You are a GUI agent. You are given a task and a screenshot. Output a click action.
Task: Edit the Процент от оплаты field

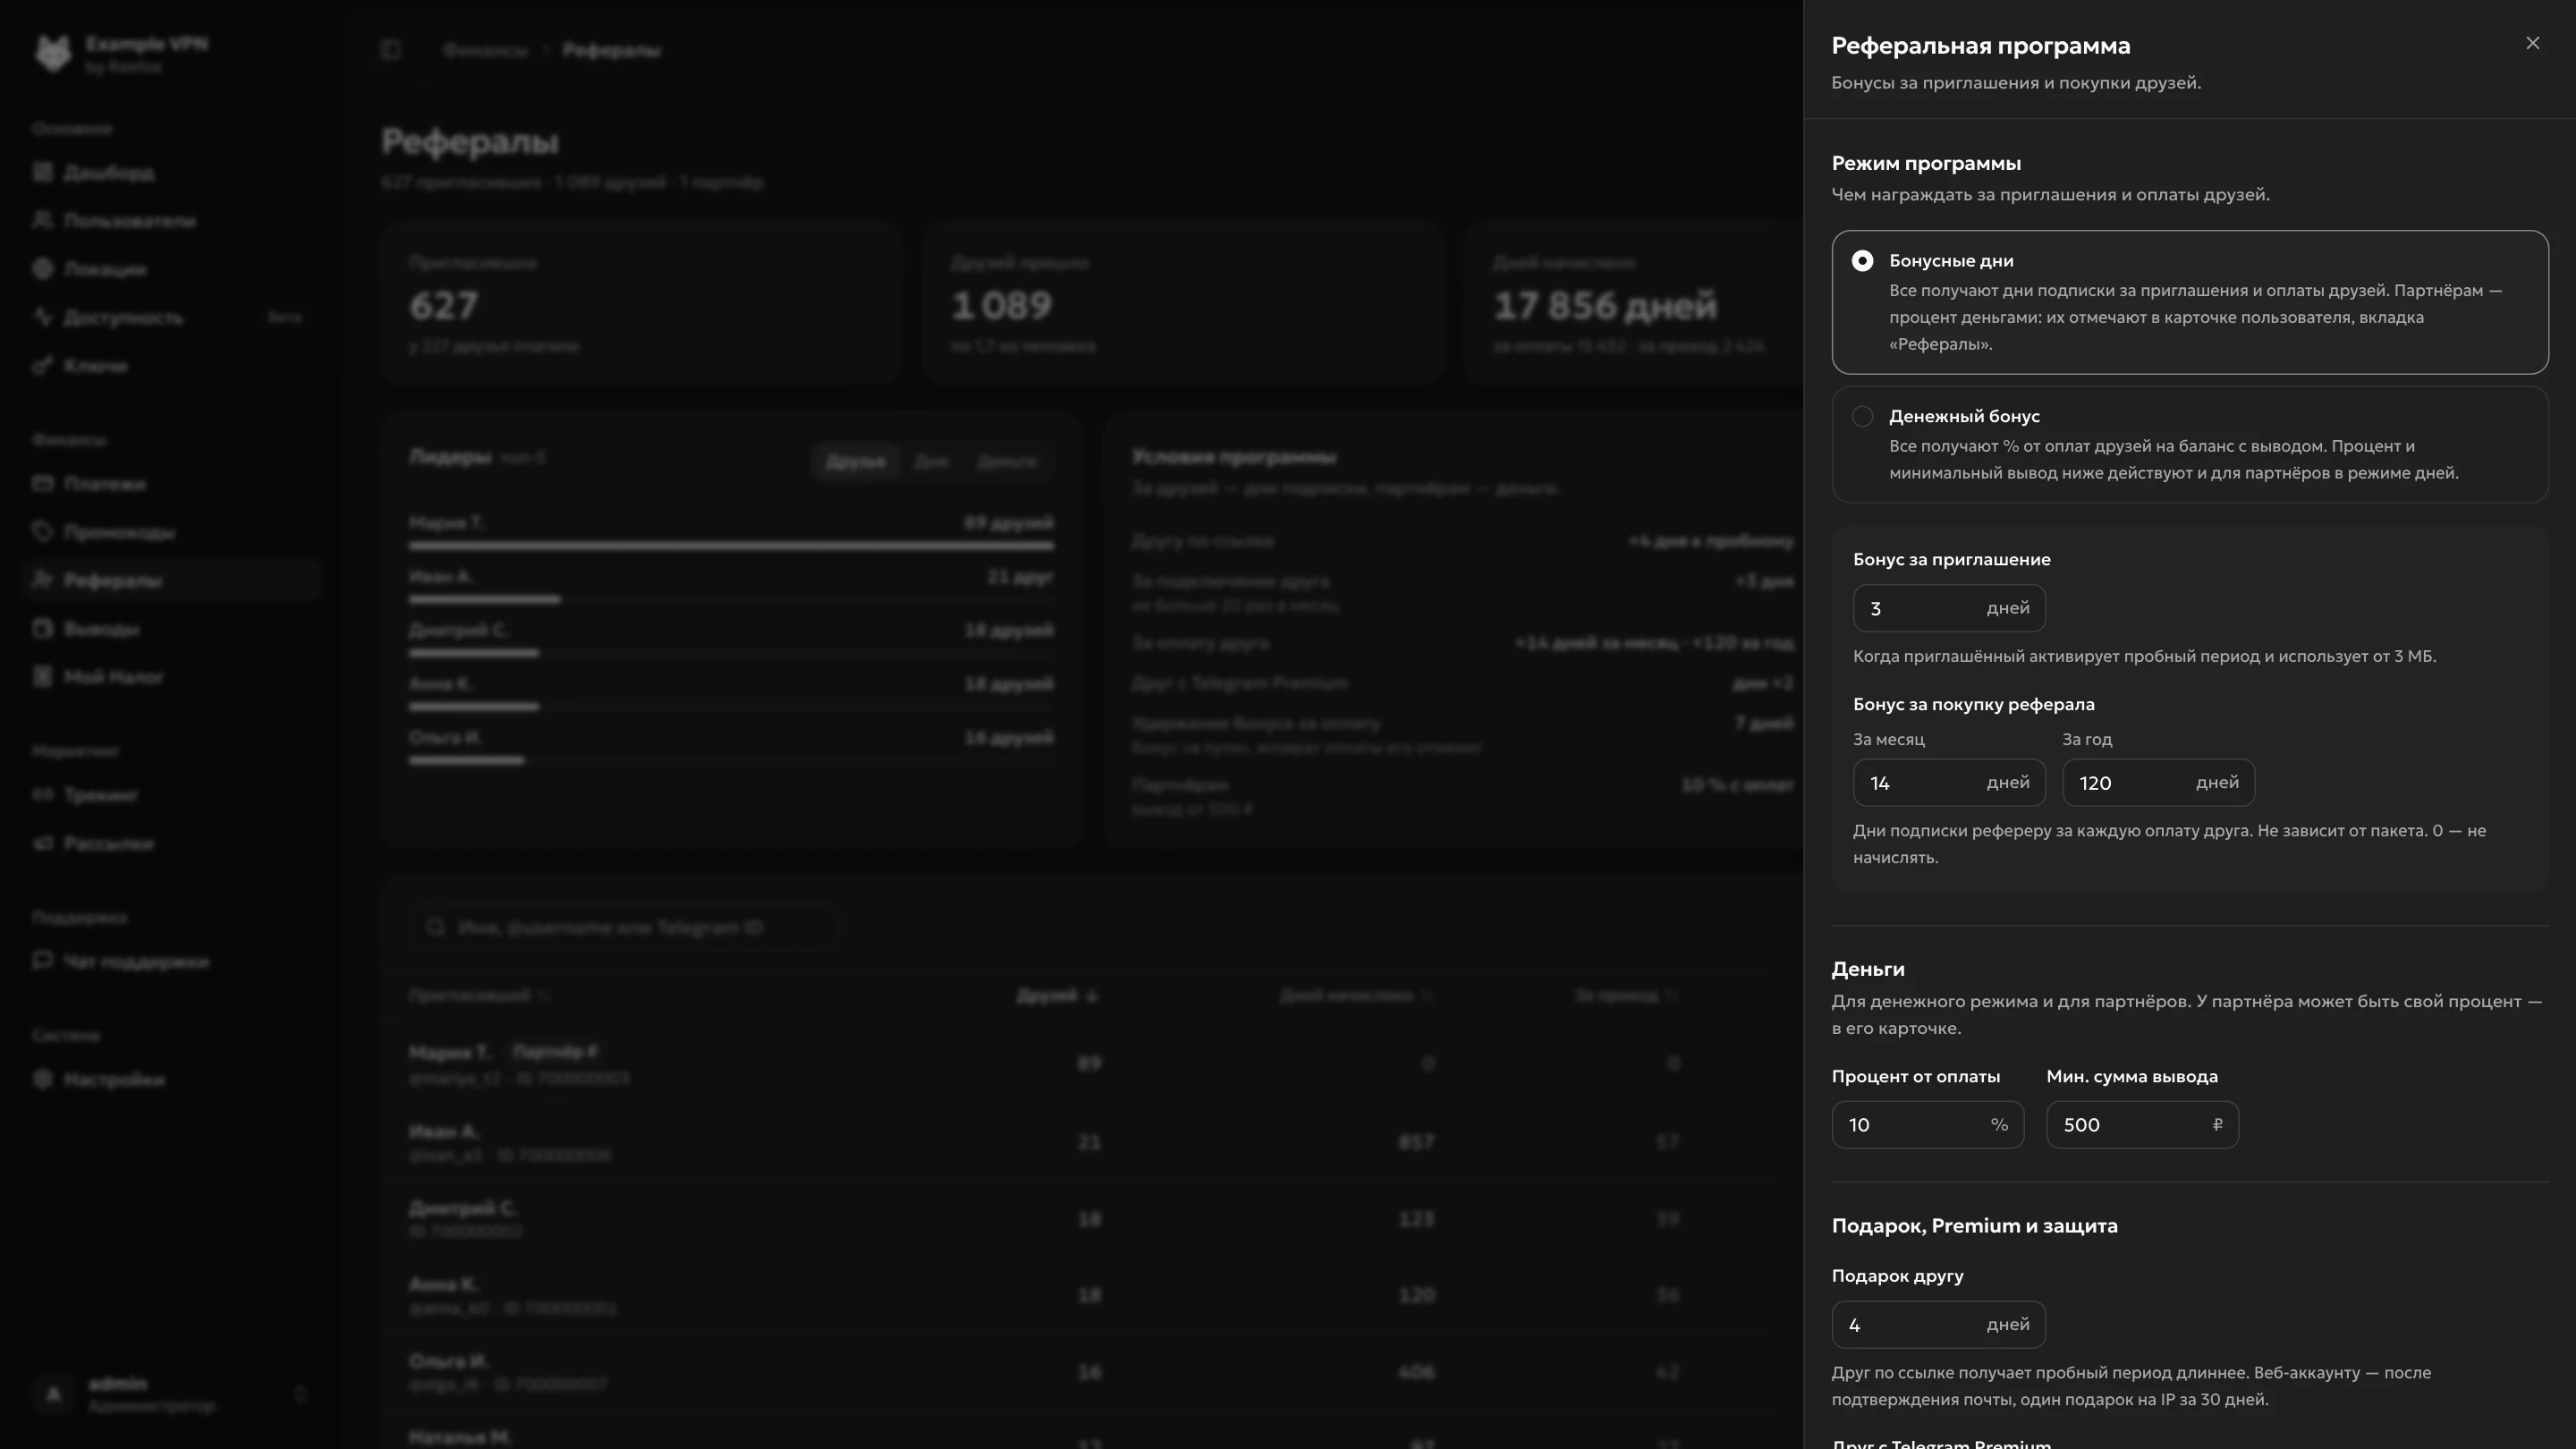pyautogui.click(x=1927, y=1125)
